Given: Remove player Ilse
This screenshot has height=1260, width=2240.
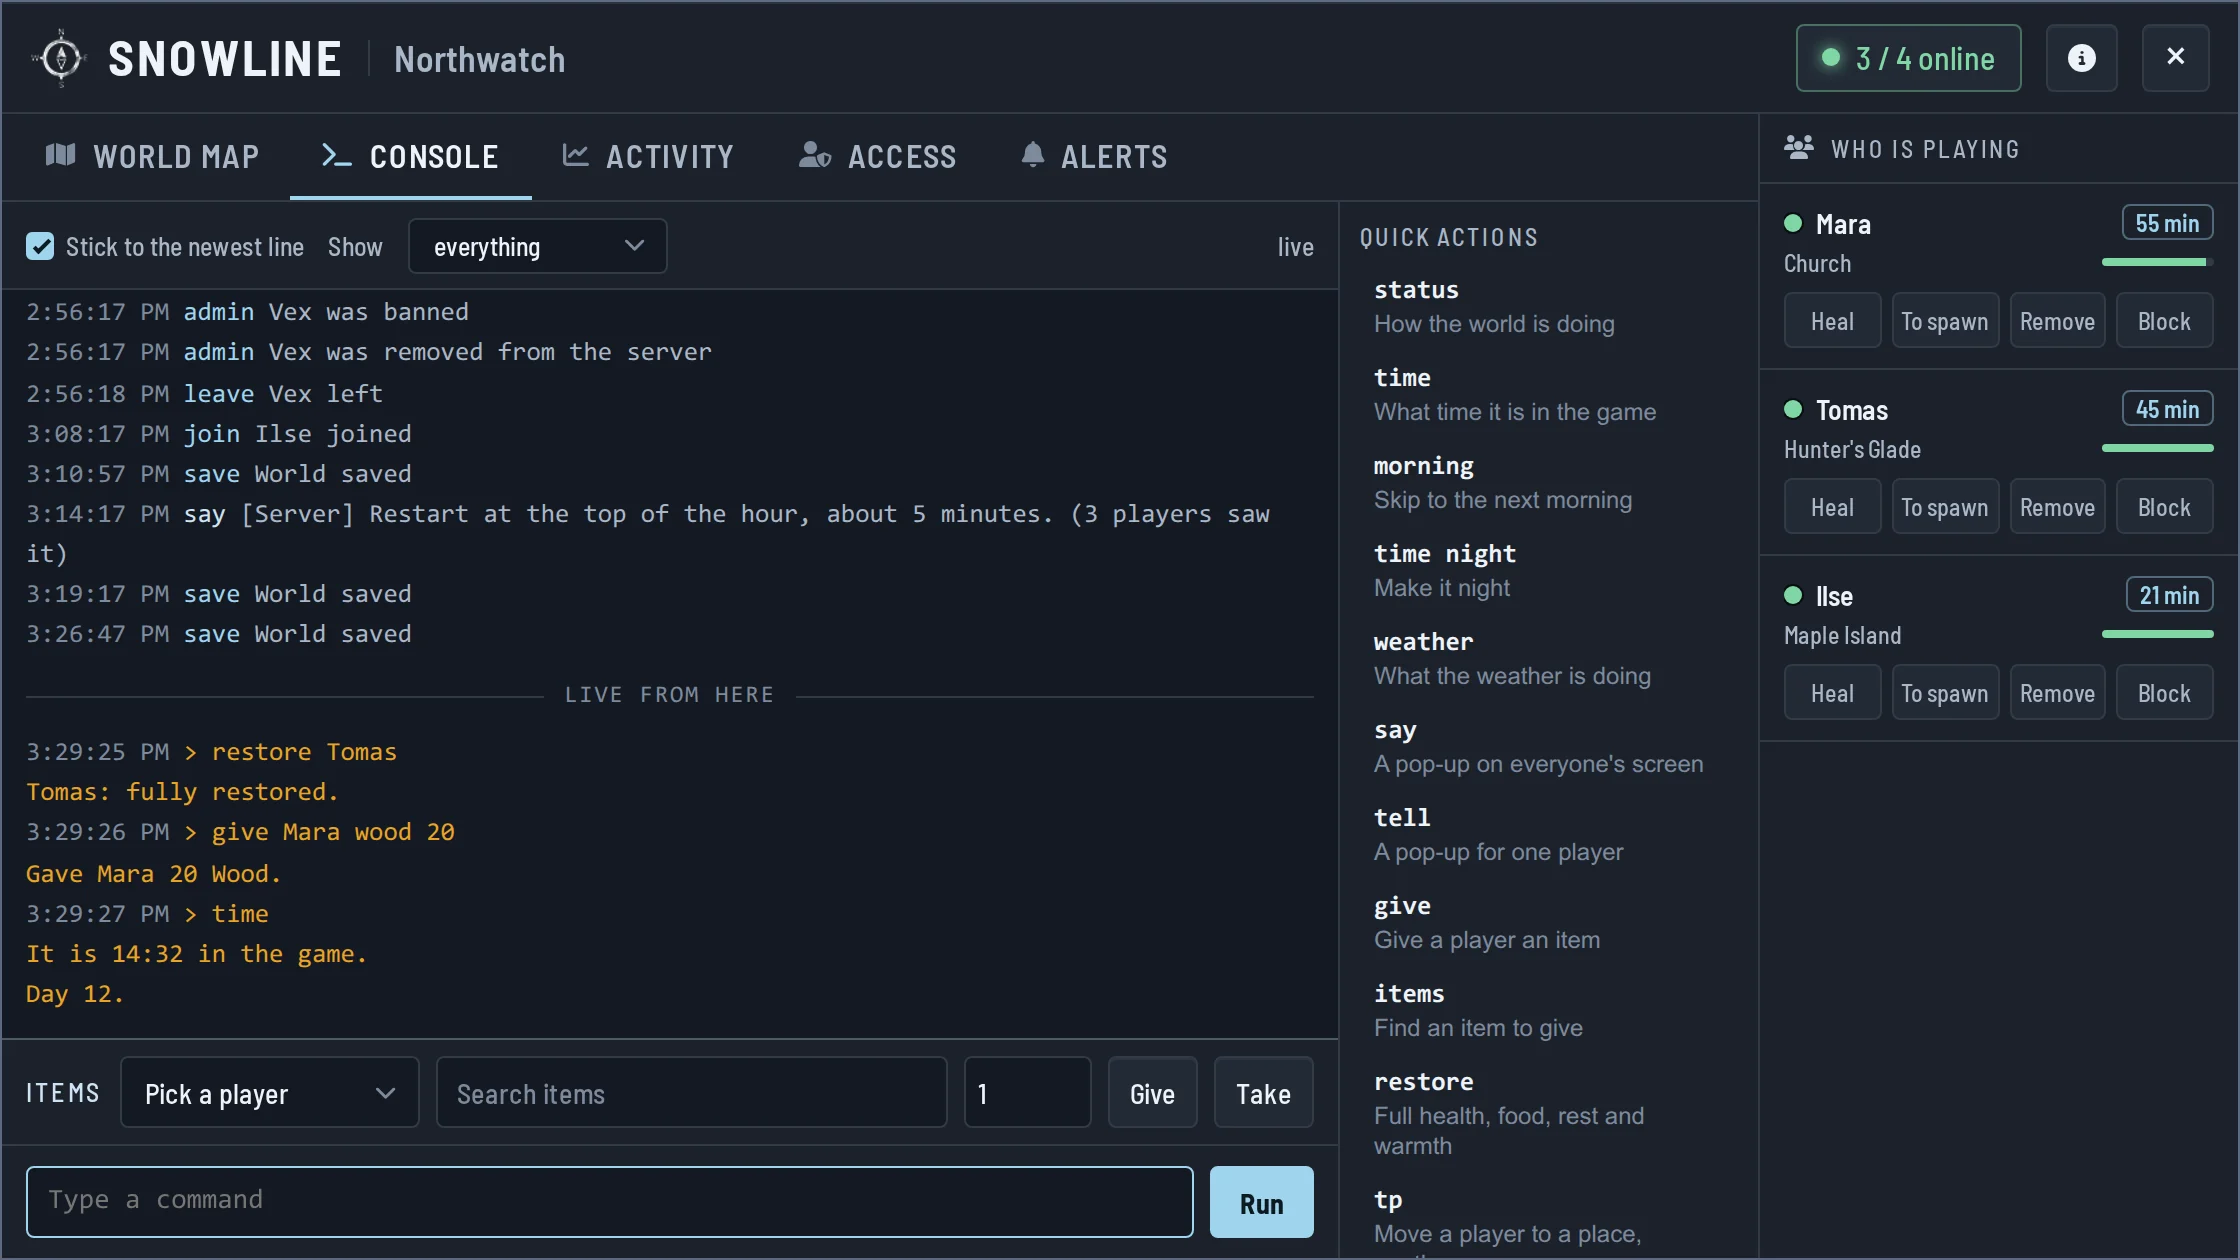Looking at the screenshot, I should tap(2057, 693).
